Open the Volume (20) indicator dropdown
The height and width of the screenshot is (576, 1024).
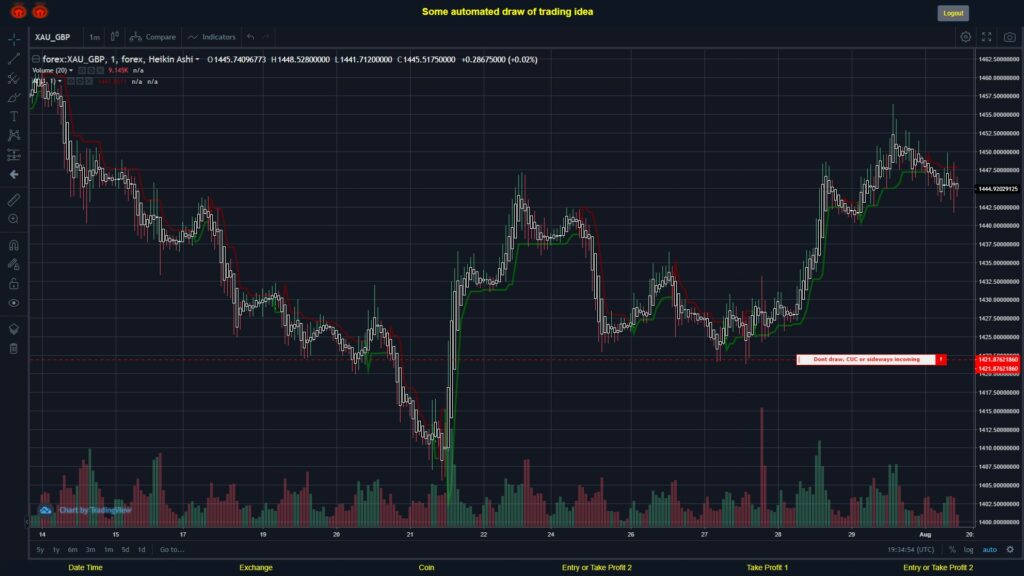click(x=71, y=71)
